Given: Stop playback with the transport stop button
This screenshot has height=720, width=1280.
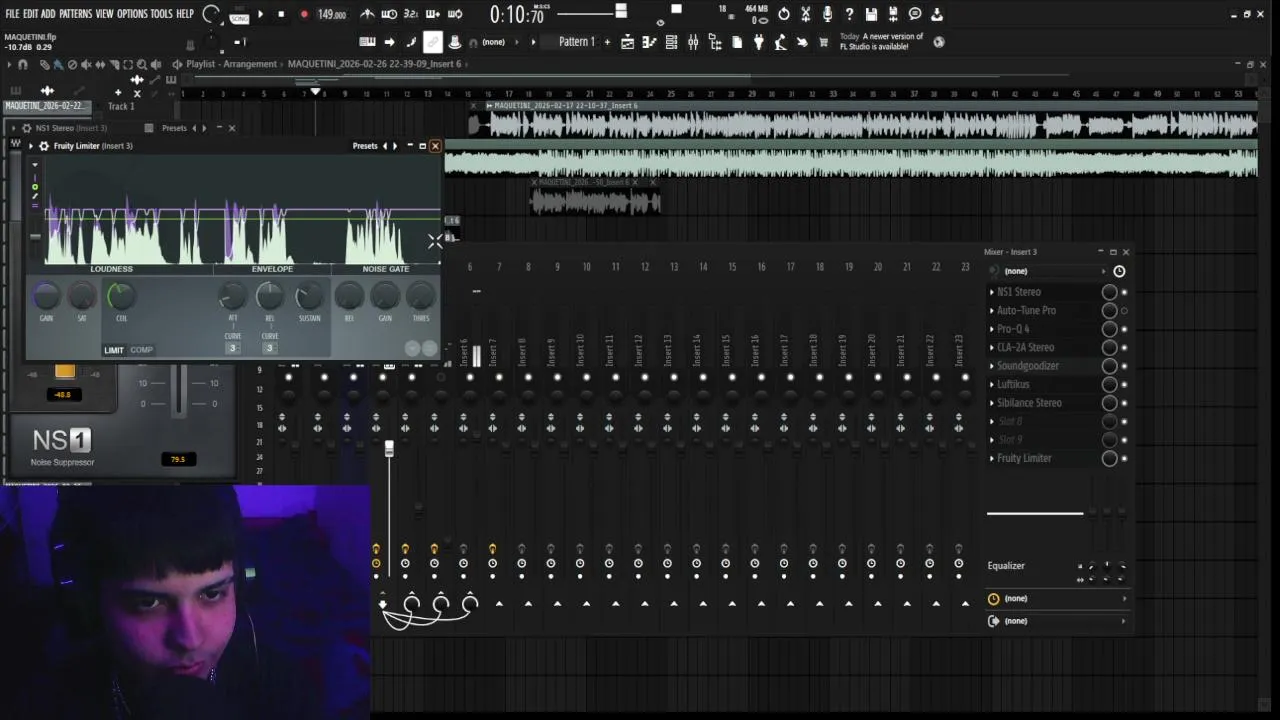Looking at the screenshot, I should click(x=281, y=14).
